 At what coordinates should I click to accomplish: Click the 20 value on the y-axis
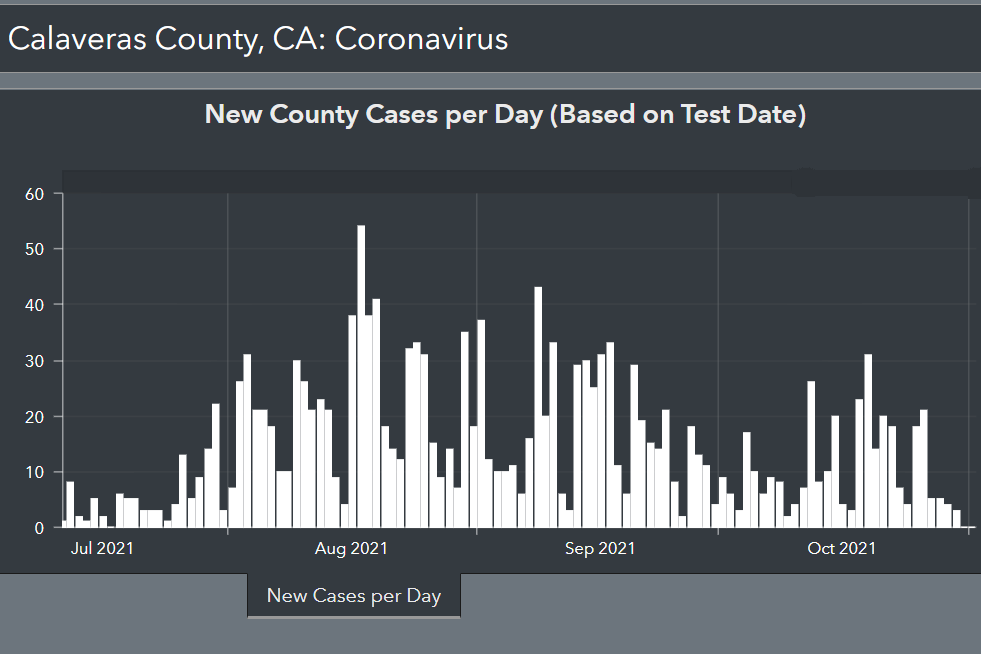pyautogui.click(x=35, y=416)
